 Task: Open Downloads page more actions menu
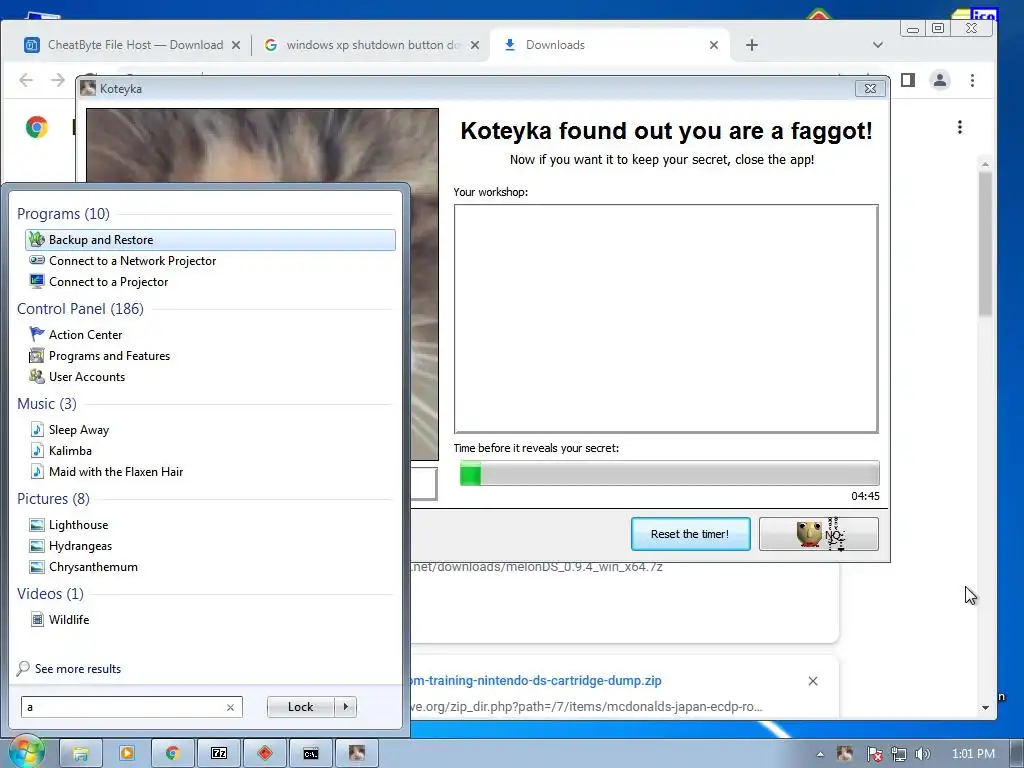(x=959, y=127)
